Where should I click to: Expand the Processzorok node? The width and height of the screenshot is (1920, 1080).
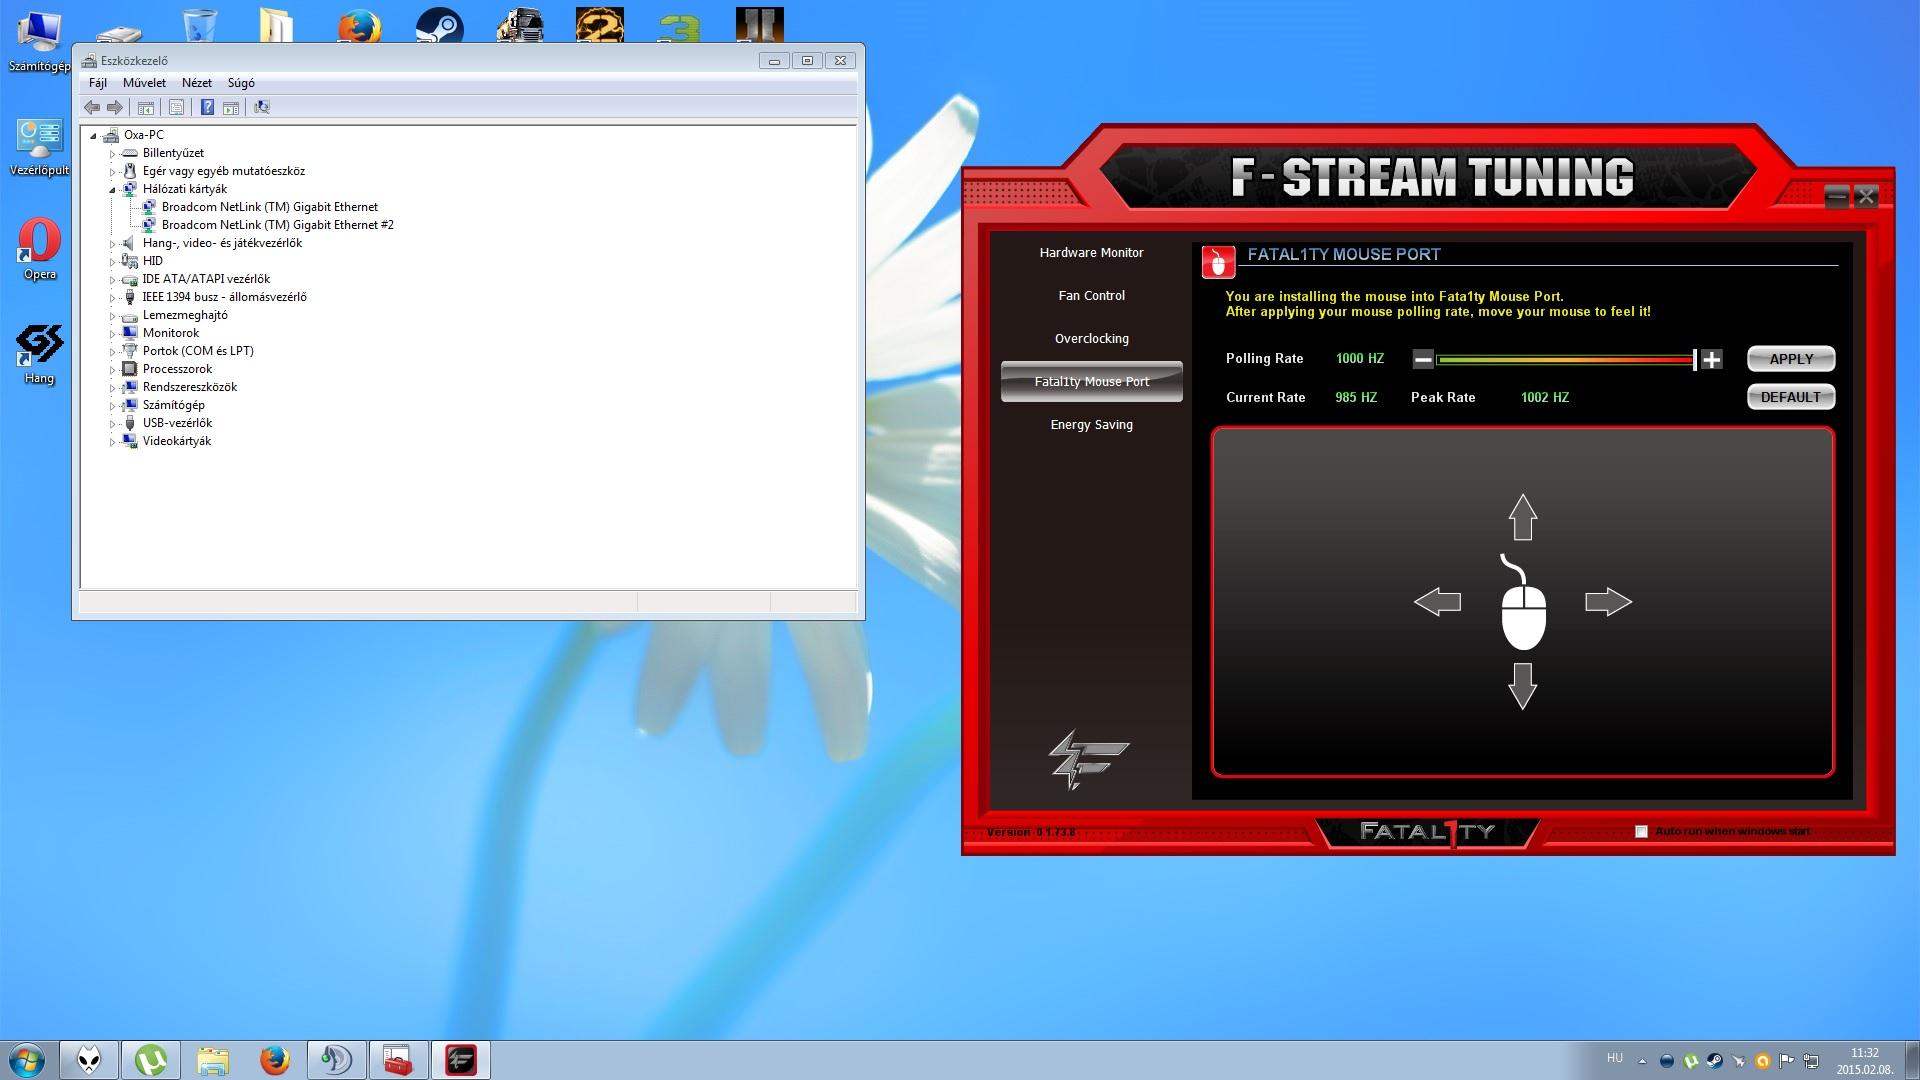[112, 370]
